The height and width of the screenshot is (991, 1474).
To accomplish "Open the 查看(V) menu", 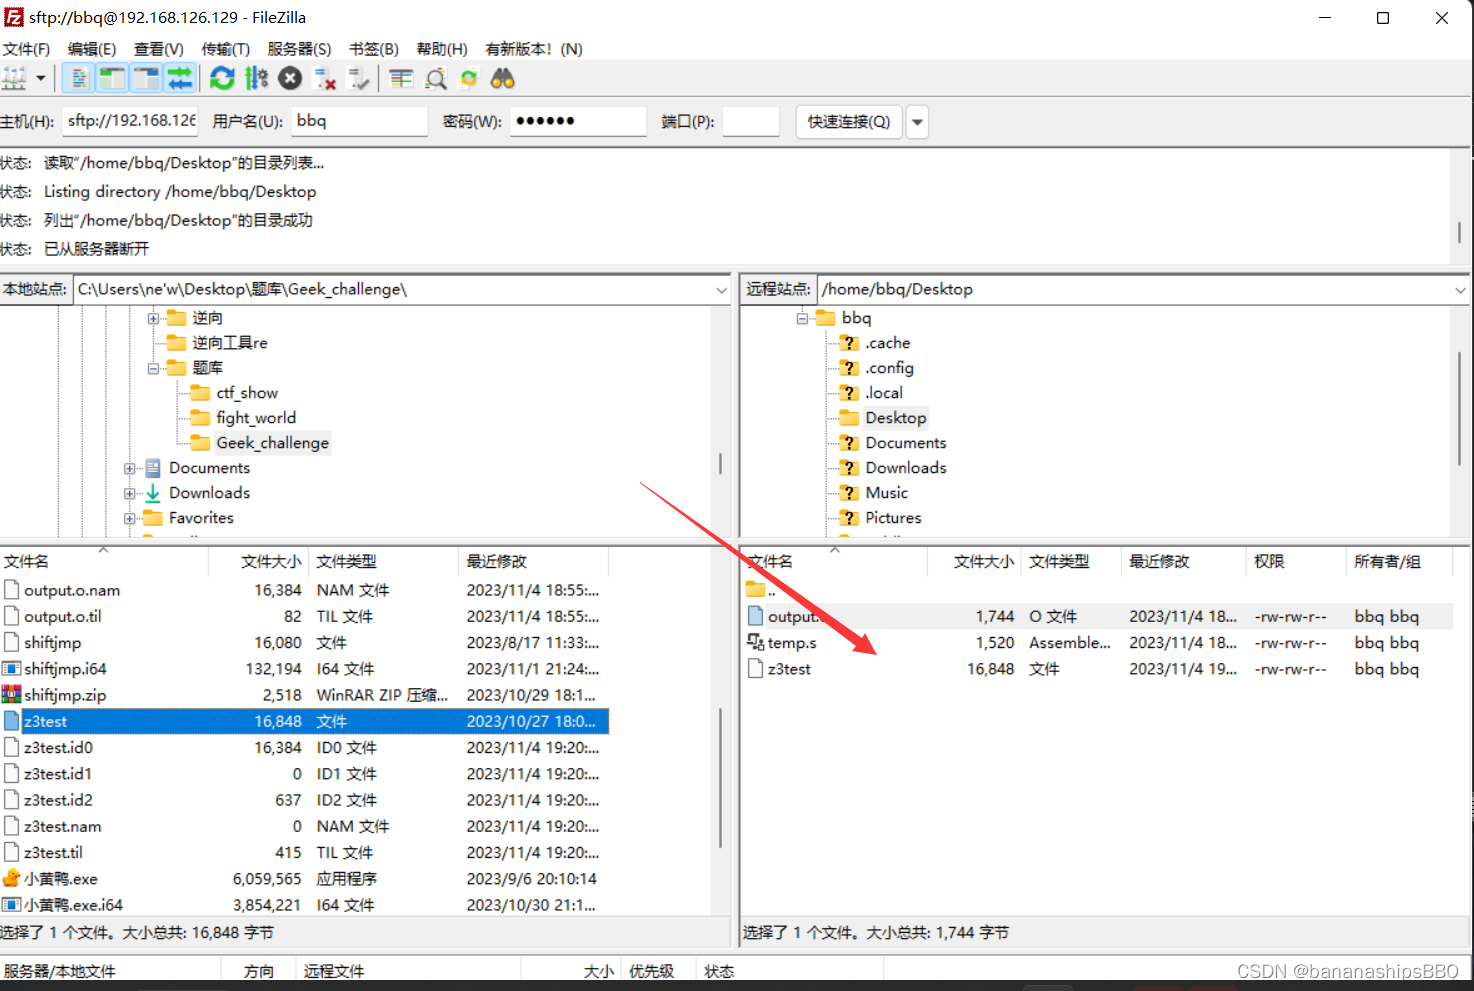I will click(159, 49).
